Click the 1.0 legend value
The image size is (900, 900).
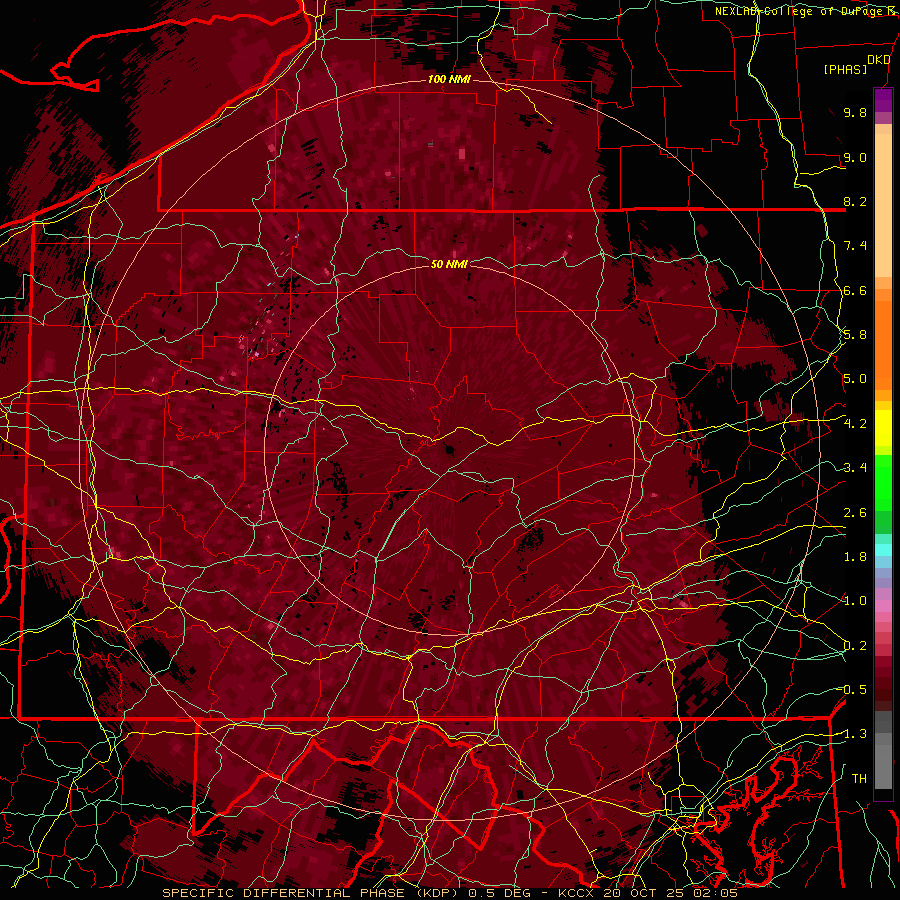855,601
